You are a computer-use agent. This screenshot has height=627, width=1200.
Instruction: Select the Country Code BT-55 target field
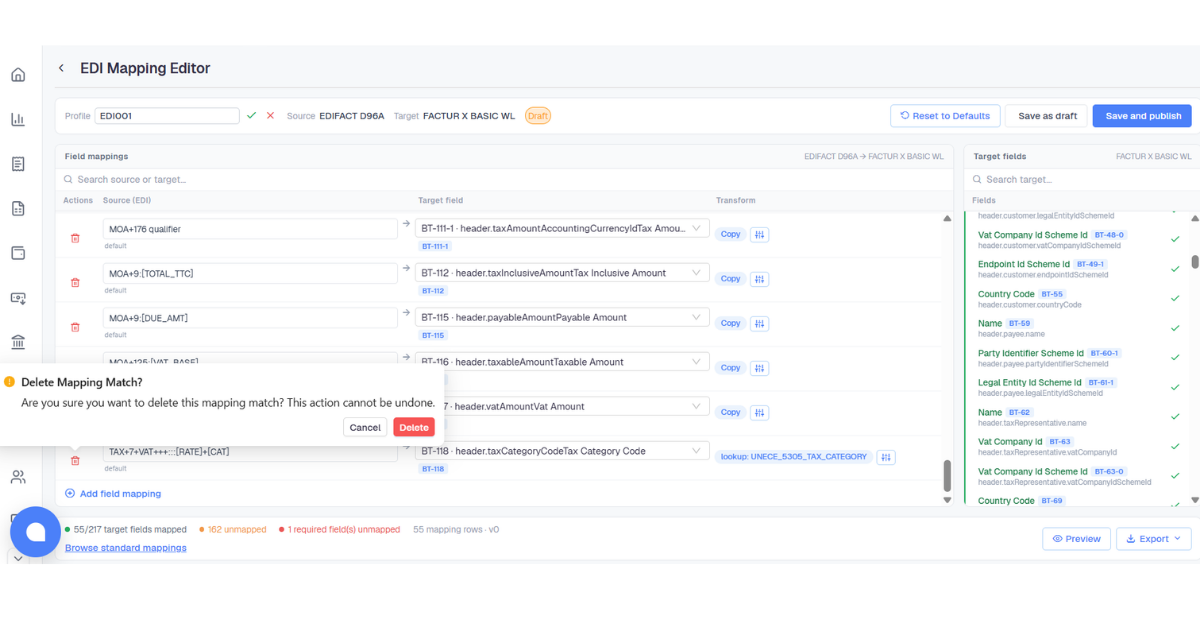point(1078,299)
